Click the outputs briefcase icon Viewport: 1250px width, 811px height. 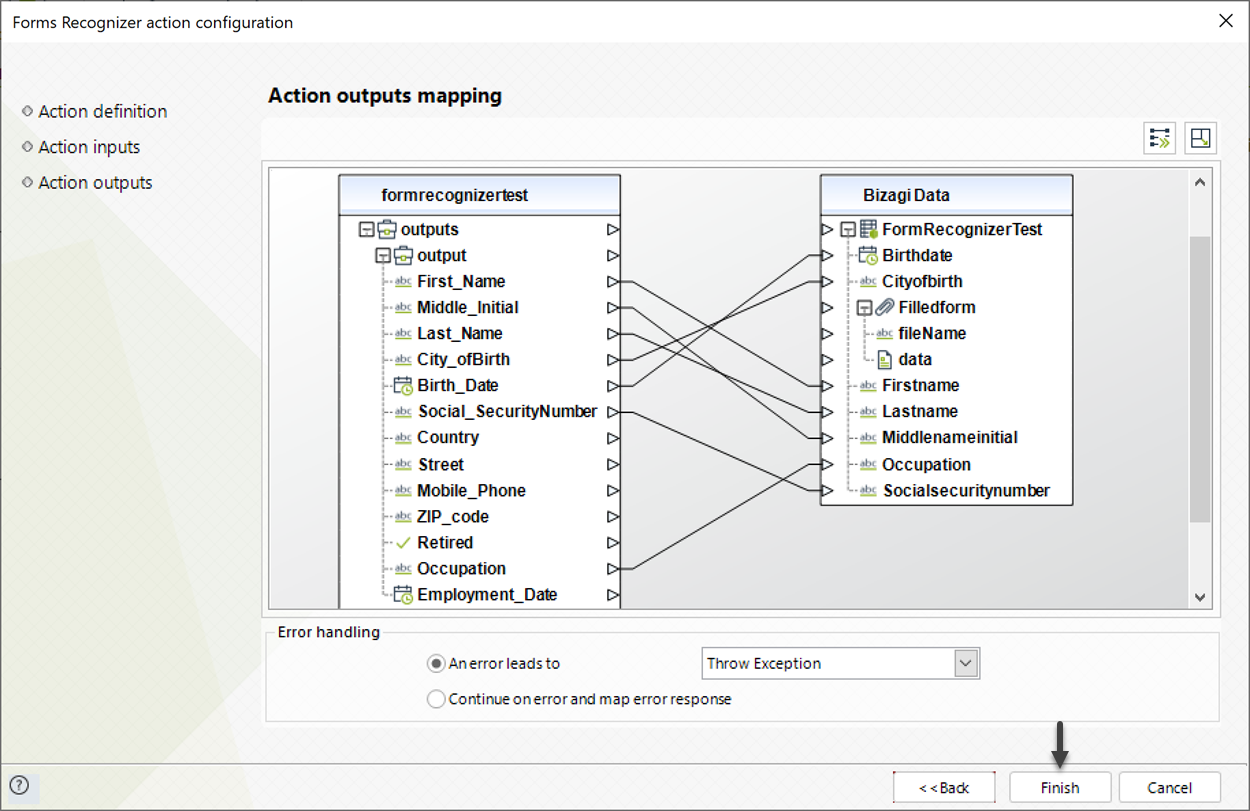pyautogui.click(x=387, y=229)
